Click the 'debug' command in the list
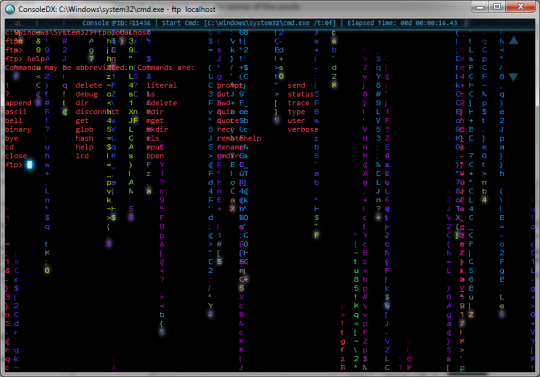 [86, 94]
